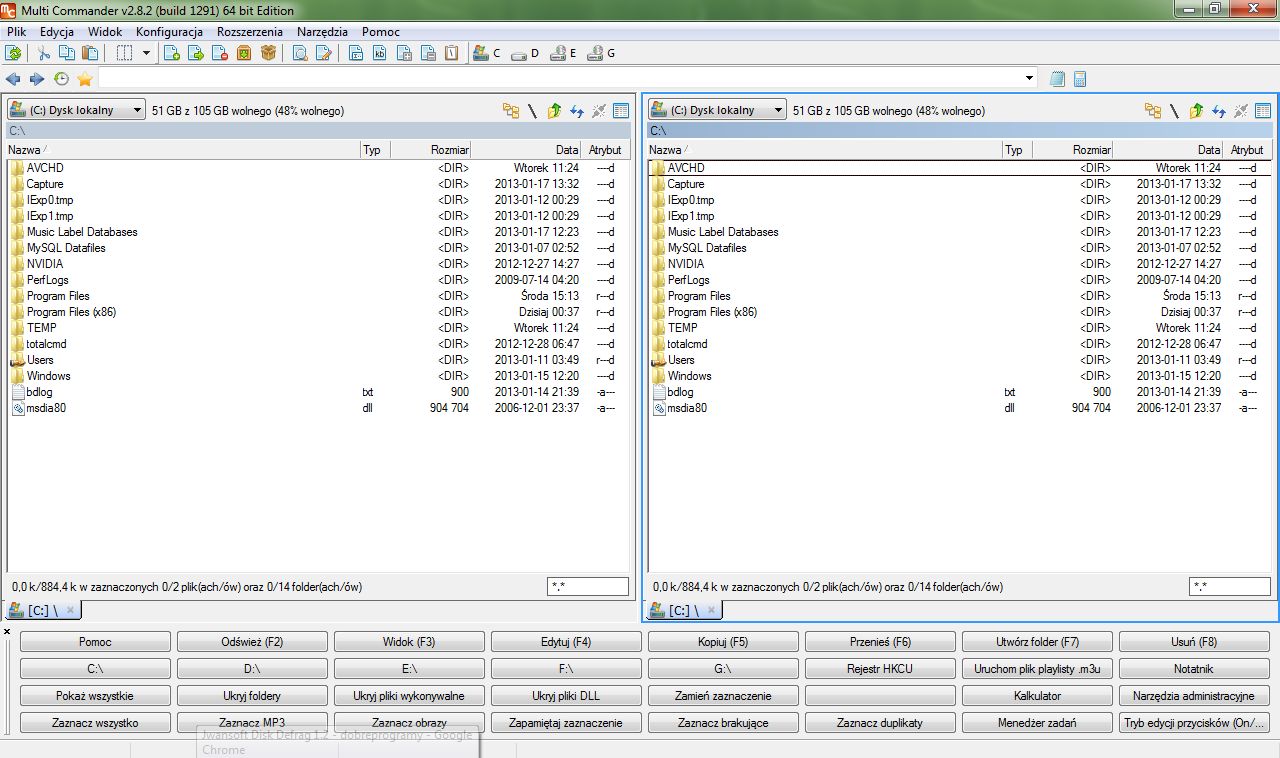Open left panel drive selector dropdown
The image size is (1280, 758).
pyautogui.click(x=77, y=110)
